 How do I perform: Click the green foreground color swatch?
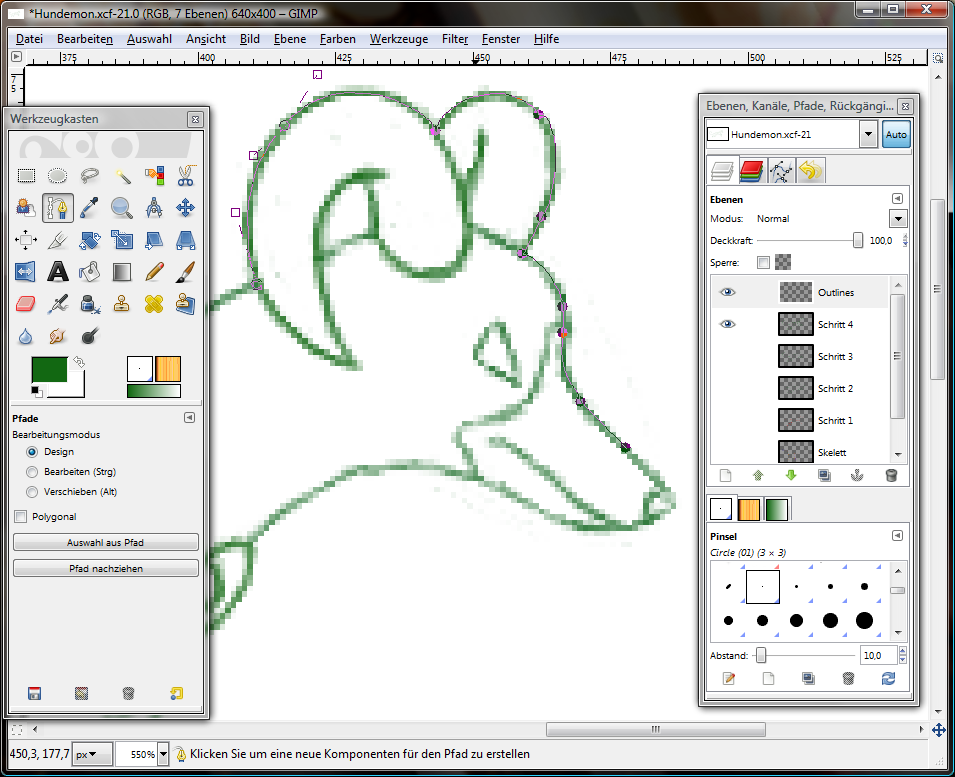tap(49, 369)
